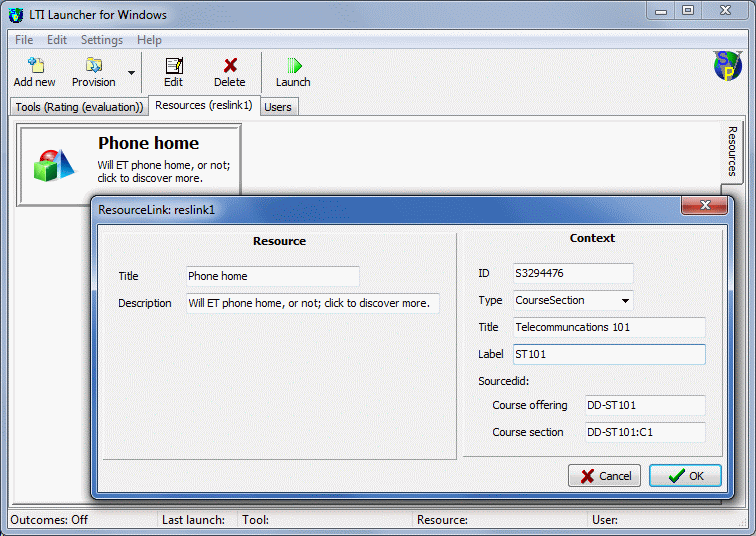
Task: Click the vertical Resources side tab
Action: click(732, 151)
